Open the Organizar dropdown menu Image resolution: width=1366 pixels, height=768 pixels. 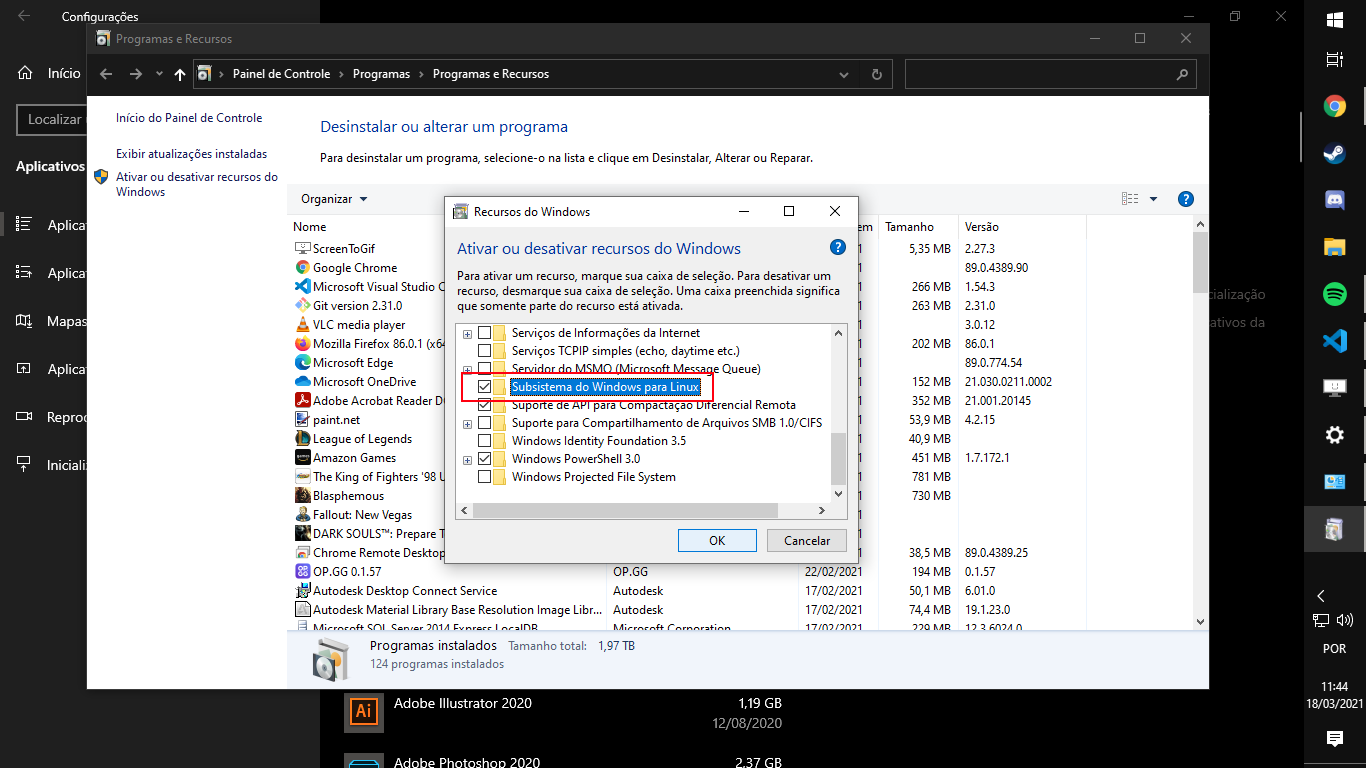335,199
